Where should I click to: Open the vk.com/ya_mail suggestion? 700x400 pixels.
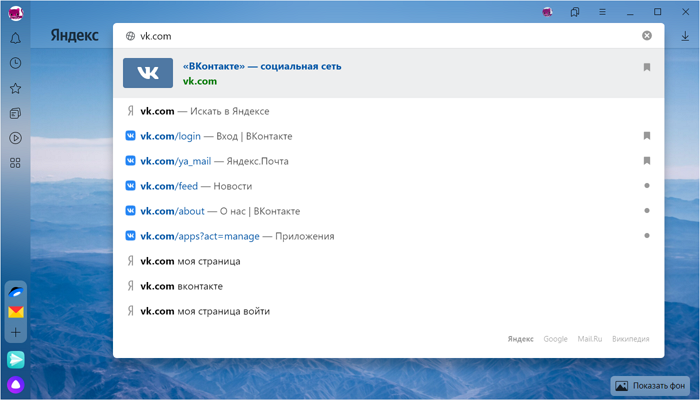click(x=388, y=161)
